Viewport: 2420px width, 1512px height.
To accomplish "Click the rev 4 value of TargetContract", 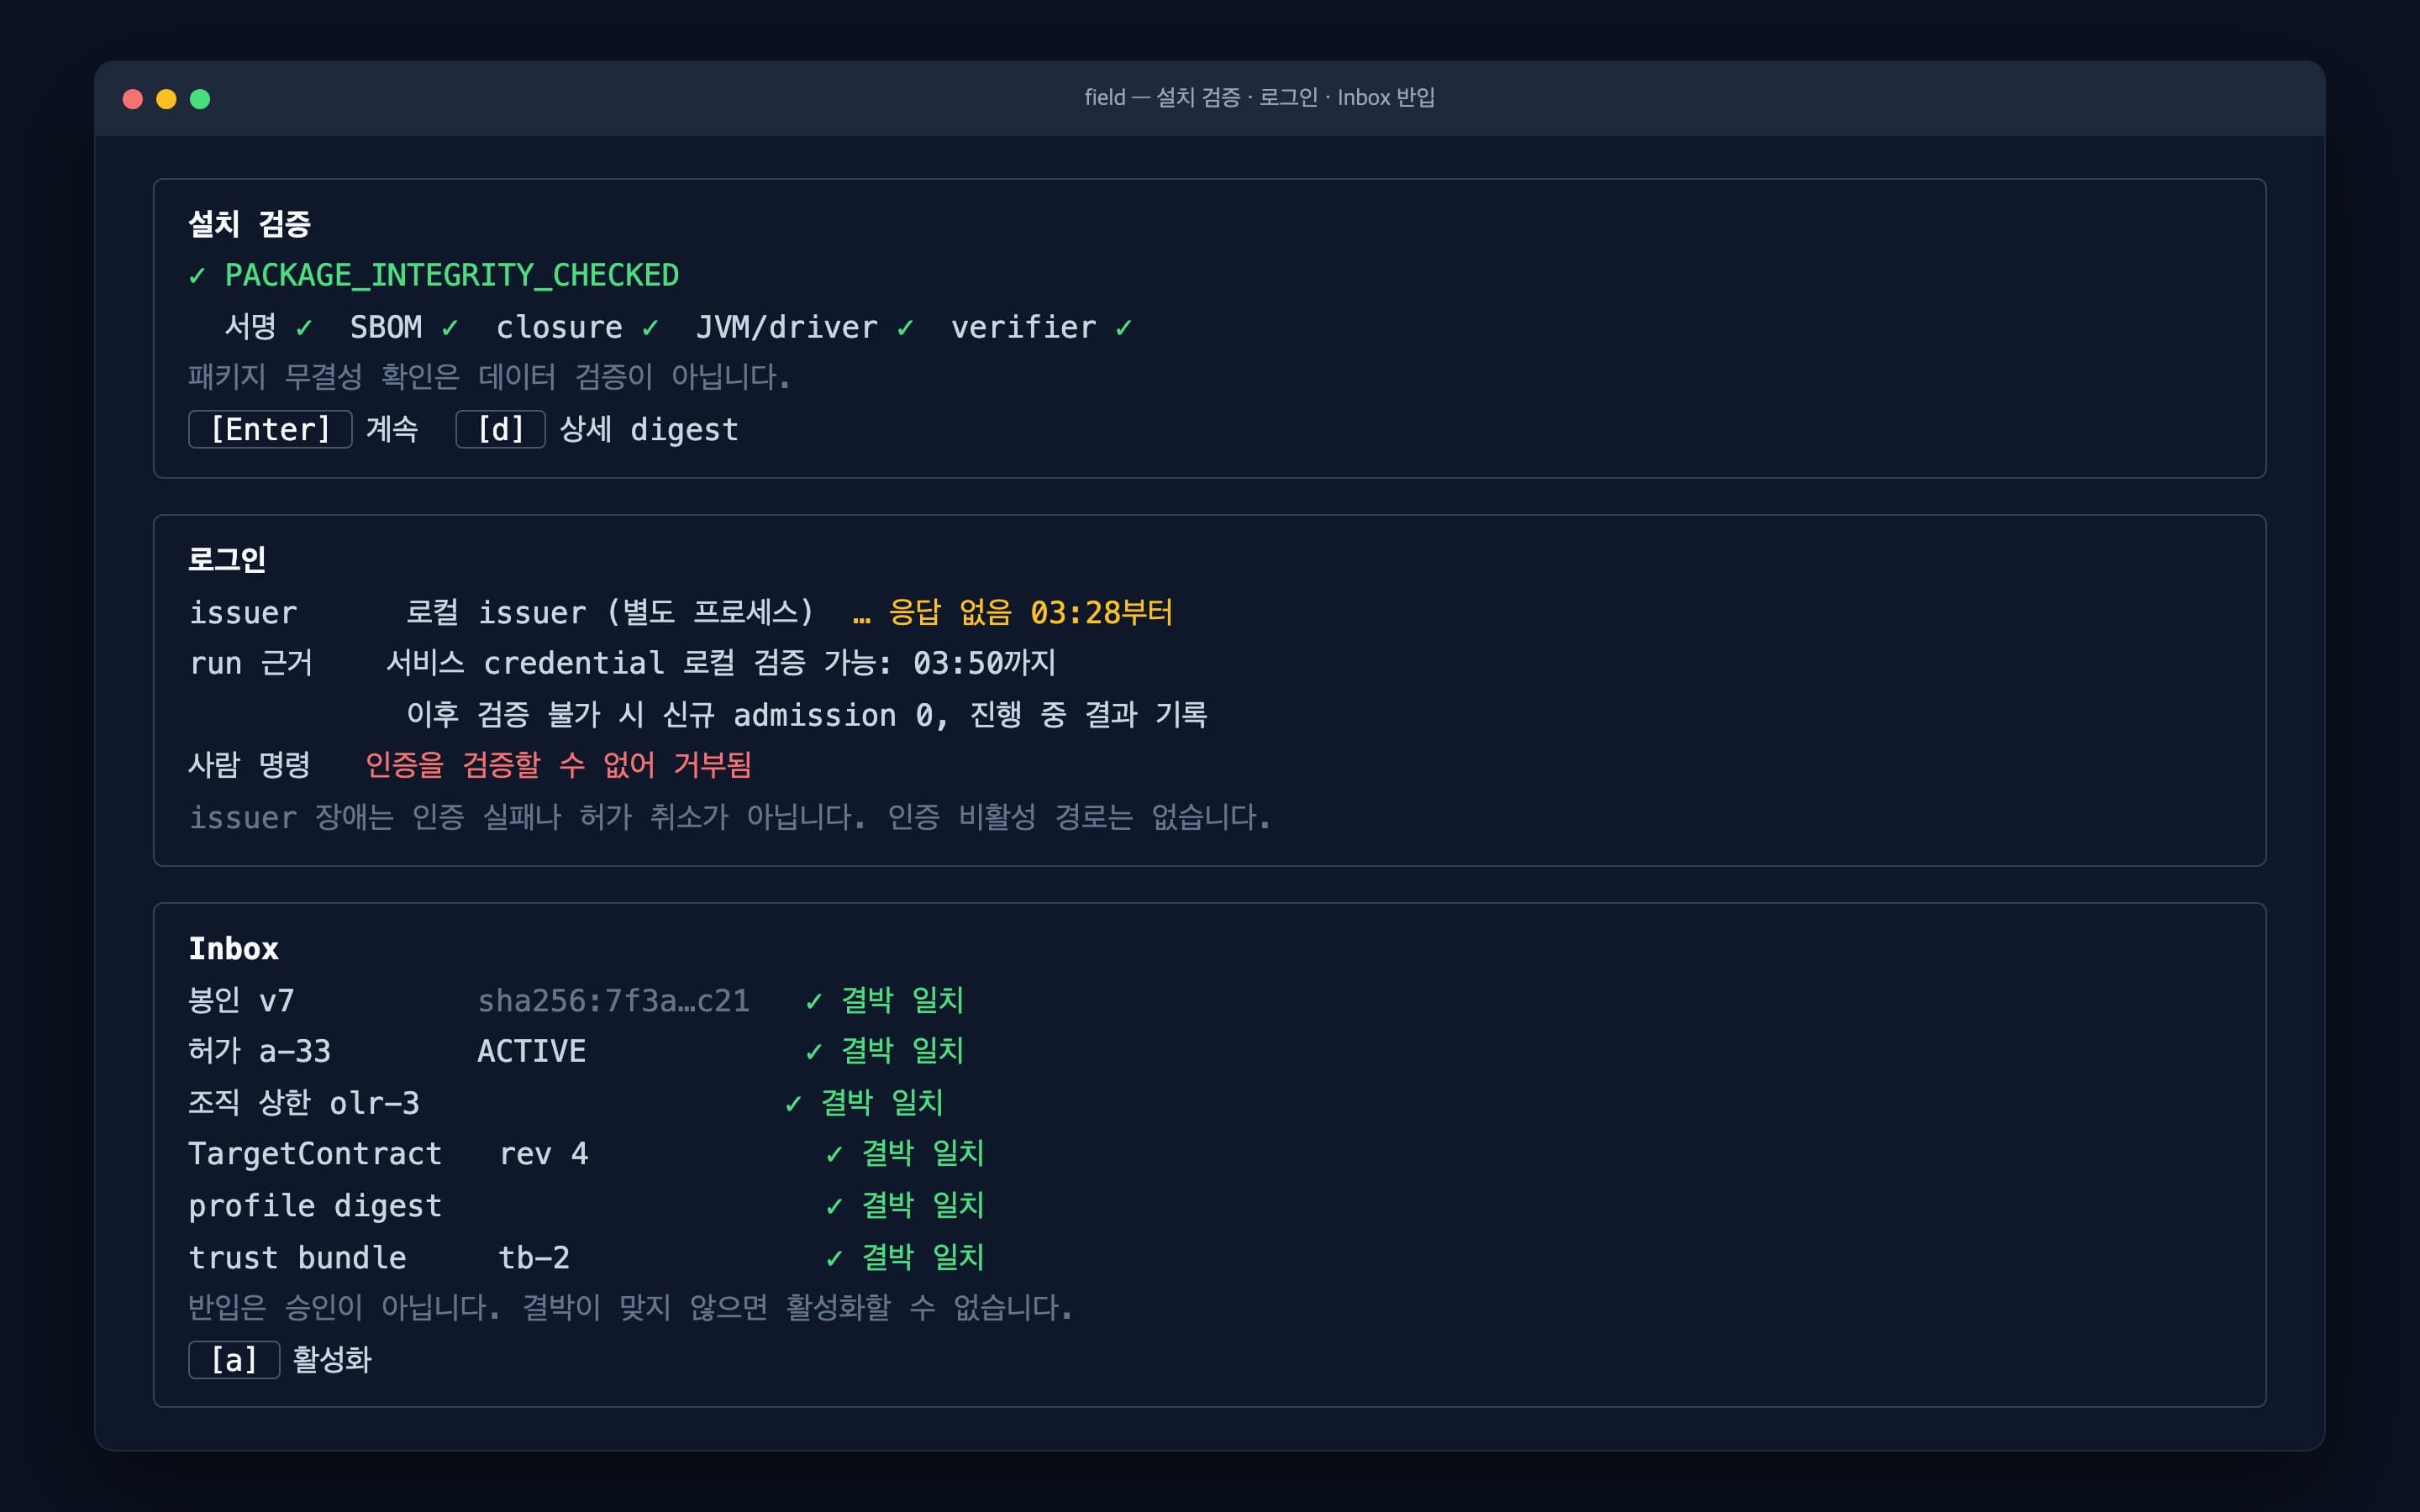I will pyautogui.click(x=544, y=1155).
